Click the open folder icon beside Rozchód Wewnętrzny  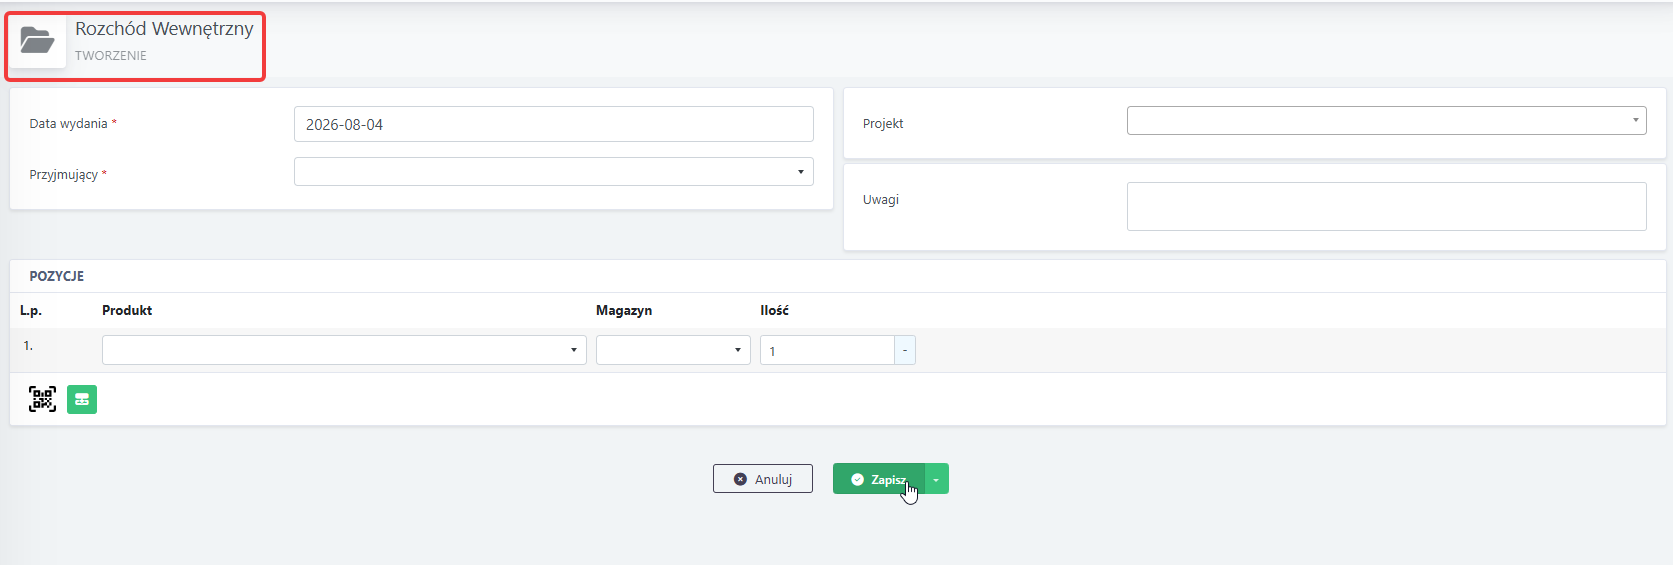pos(38,41)
